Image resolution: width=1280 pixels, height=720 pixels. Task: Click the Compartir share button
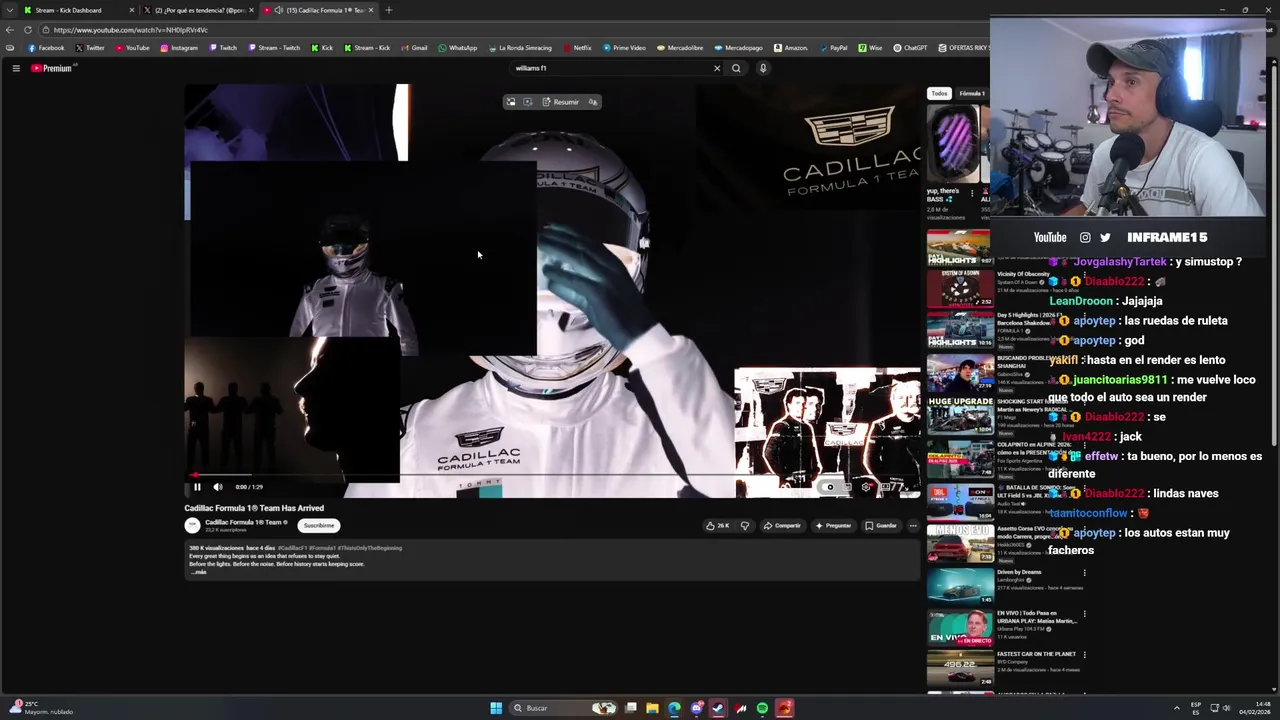[x=782, y=525]
